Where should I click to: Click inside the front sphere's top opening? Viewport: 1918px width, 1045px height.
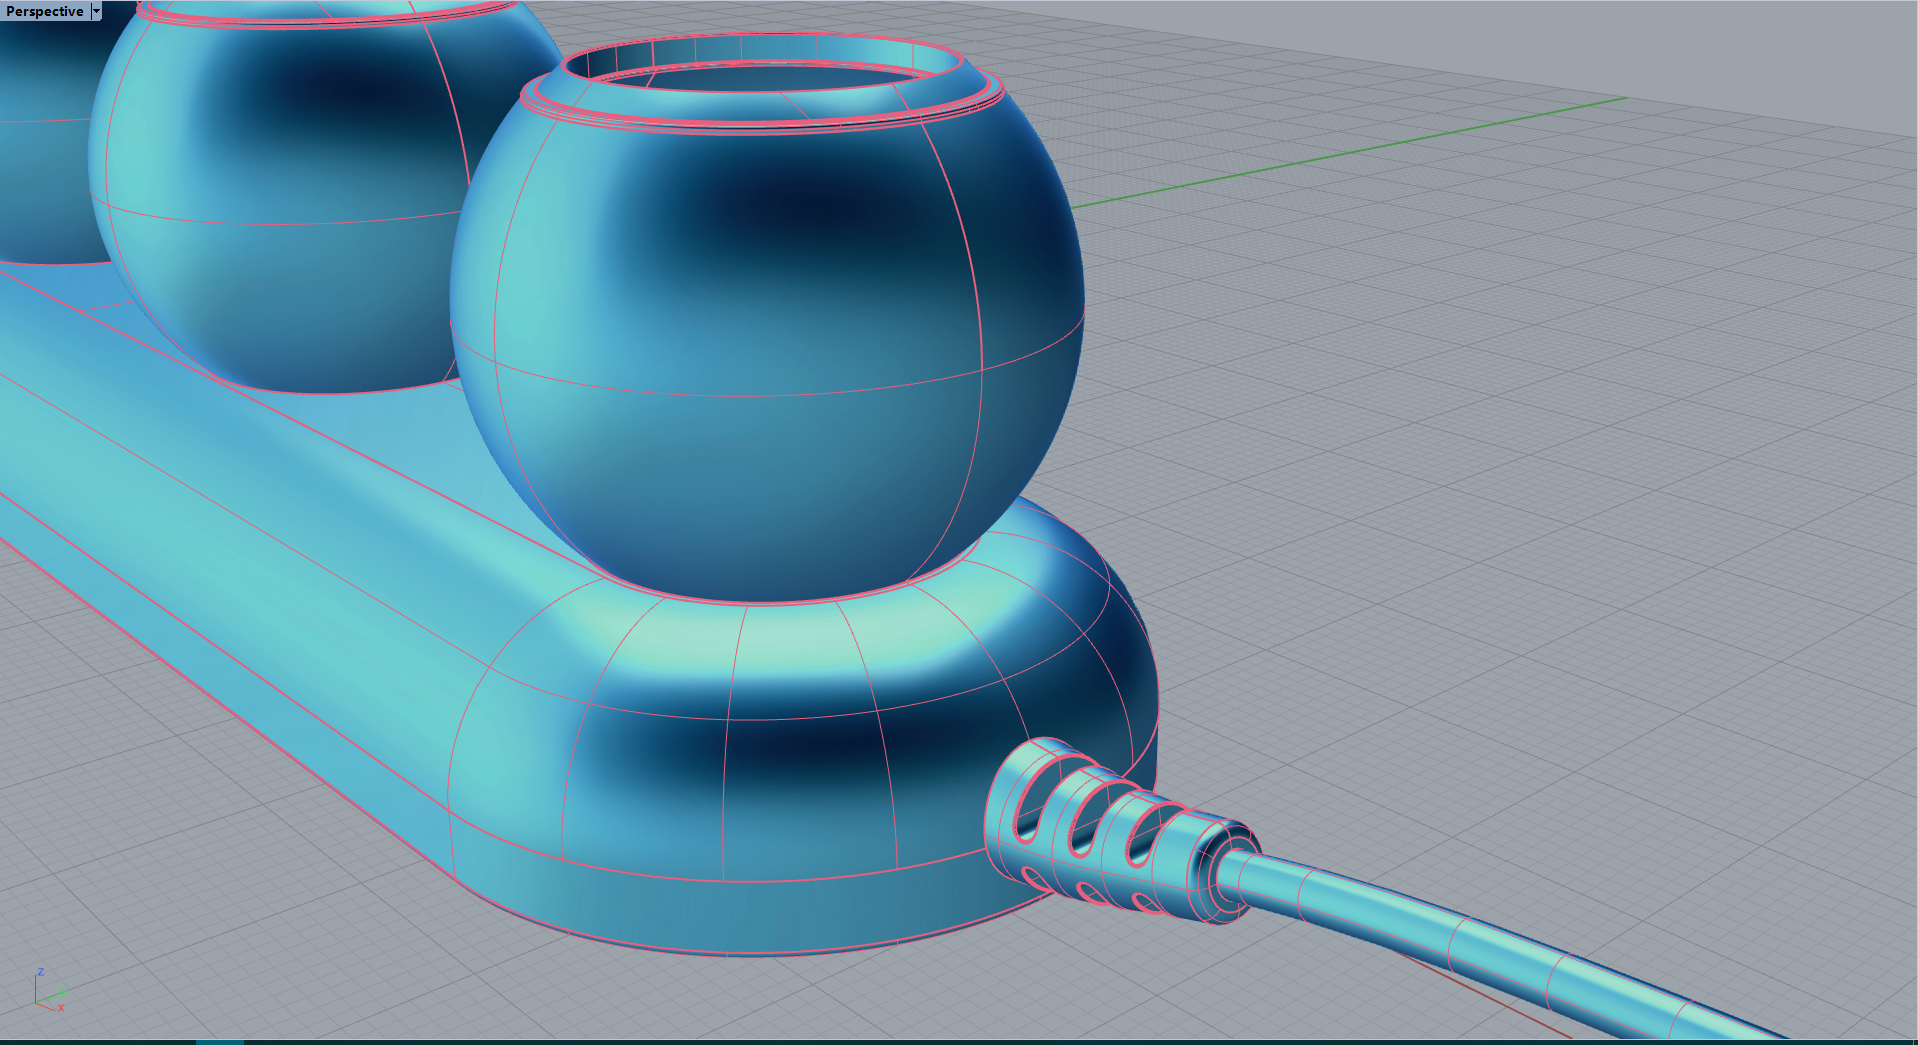[x=760, y=78]
